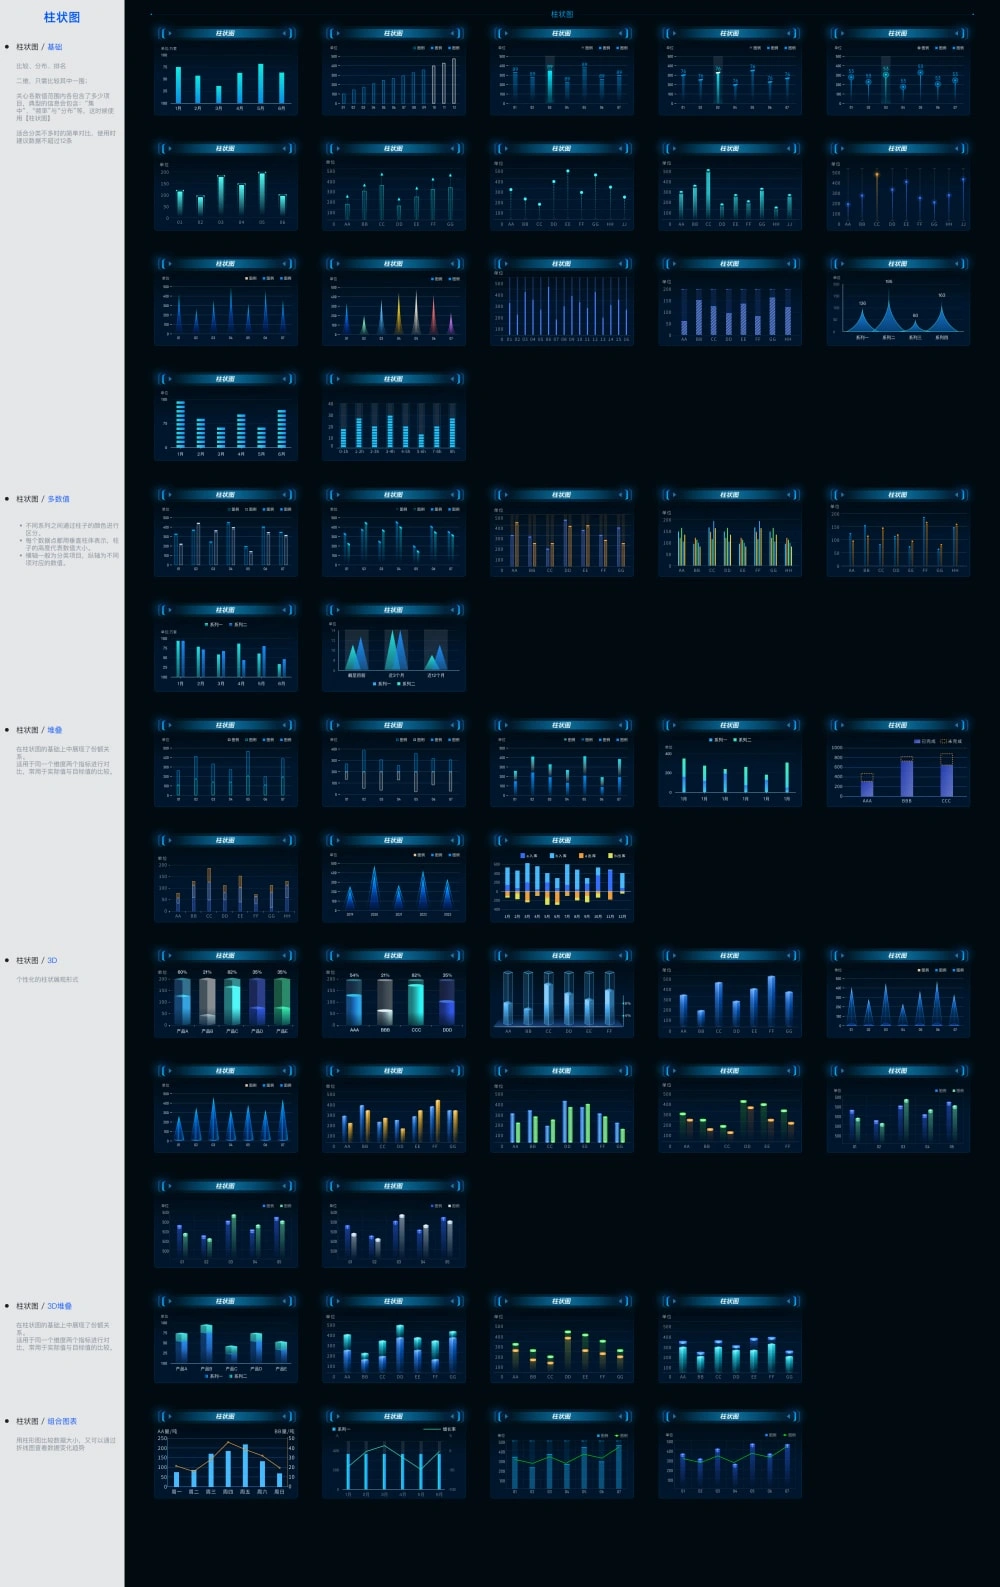The image size is (1000, 1587).
Task: Open the 多数值 section in sidebar
Action: [58, 499]
